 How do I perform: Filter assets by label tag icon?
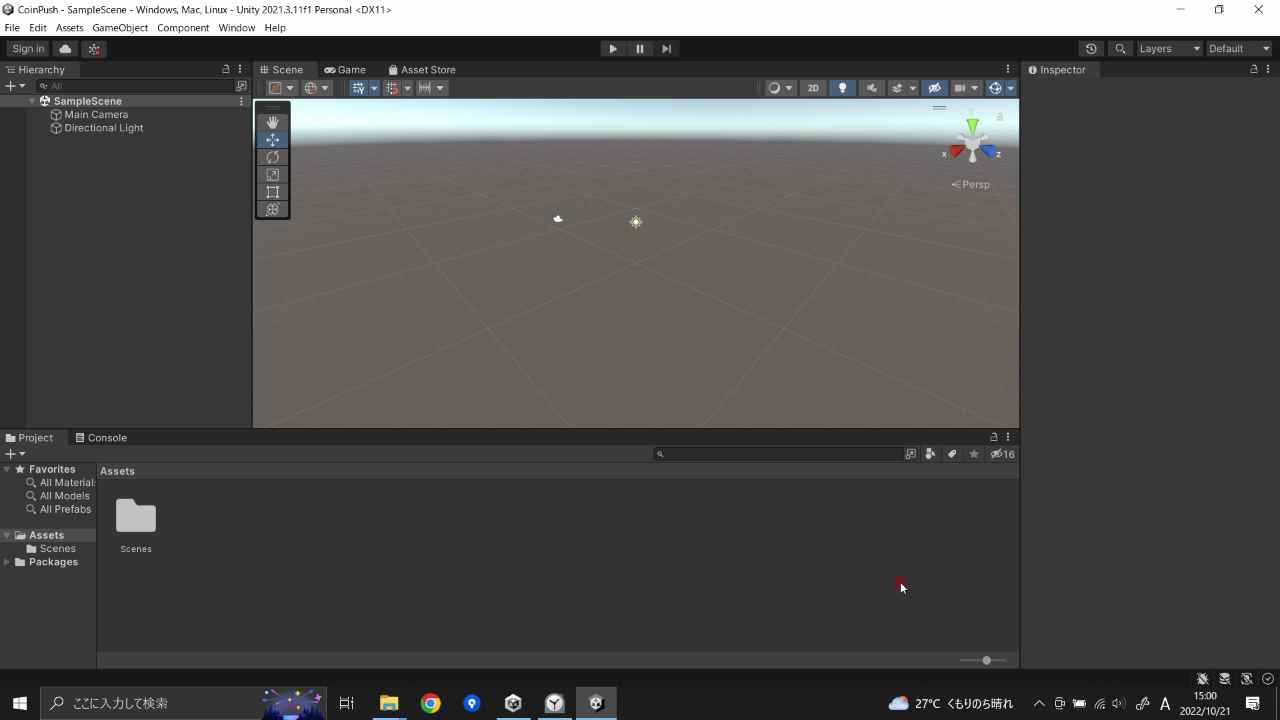tap(952, 454)
